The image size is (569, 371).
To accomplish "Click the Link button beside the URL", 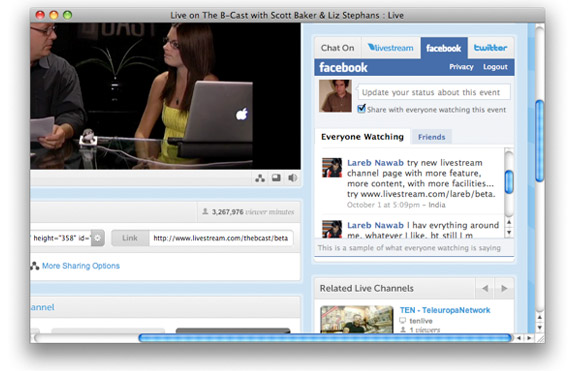I will (x=130, y=238).
